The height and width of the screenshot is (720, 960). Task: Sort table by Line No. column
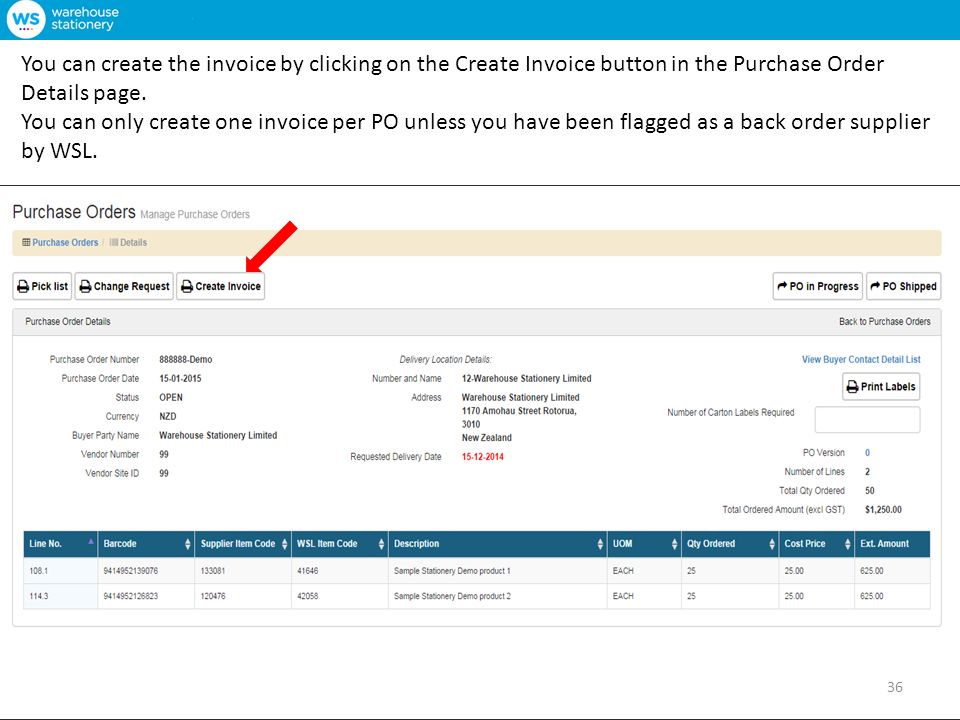tap(61, 544)
